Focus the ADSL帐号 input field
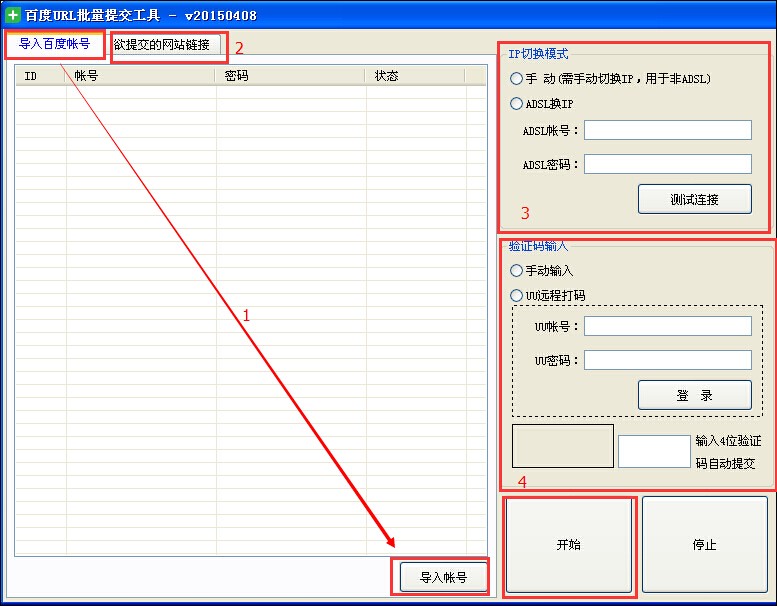This screenshot has width=777, height=606. point(667,130)
